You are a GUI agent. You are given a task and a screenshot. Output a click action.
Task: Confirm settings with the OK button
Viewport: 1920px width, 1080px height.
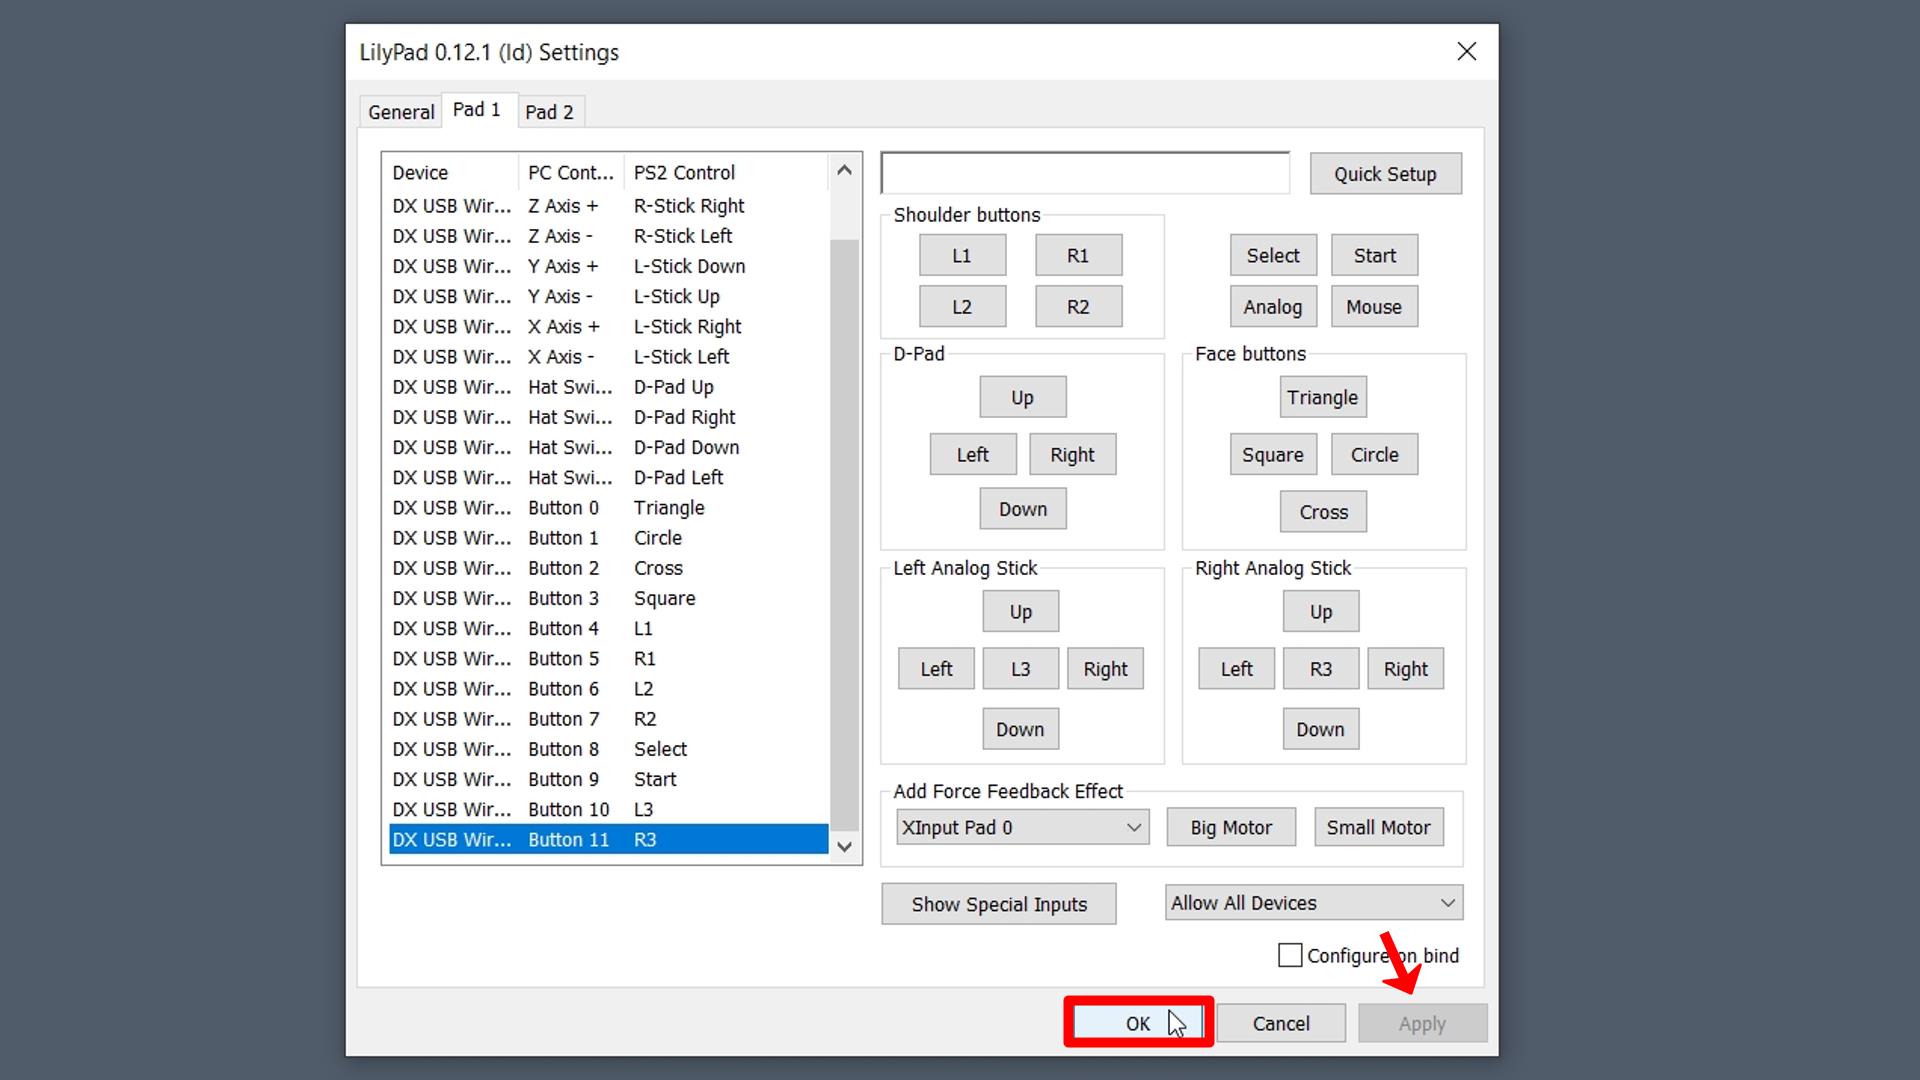coord(1138,1023)
